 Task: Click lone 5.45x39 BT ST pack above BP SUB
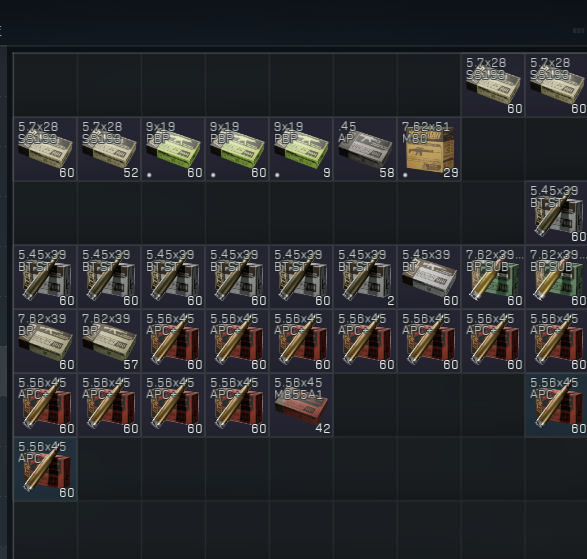coord(556,213)
